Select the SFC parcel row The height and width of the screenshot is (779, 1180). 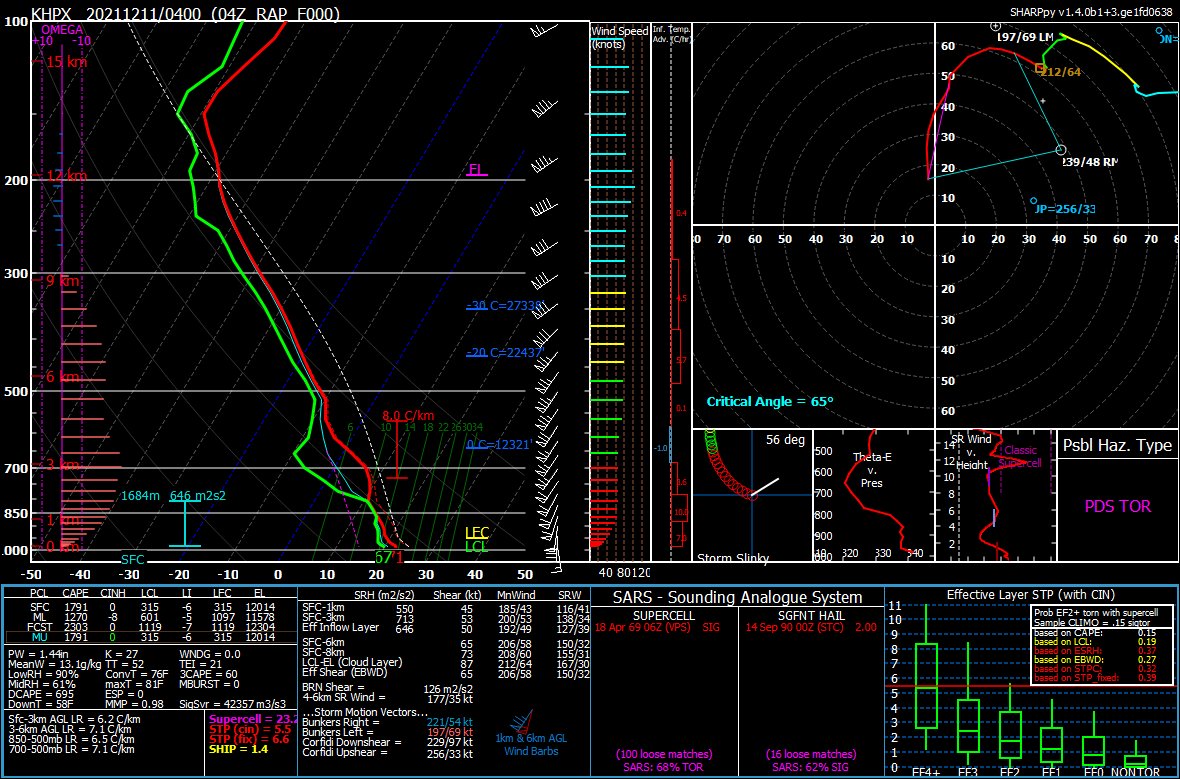[149, 607]
